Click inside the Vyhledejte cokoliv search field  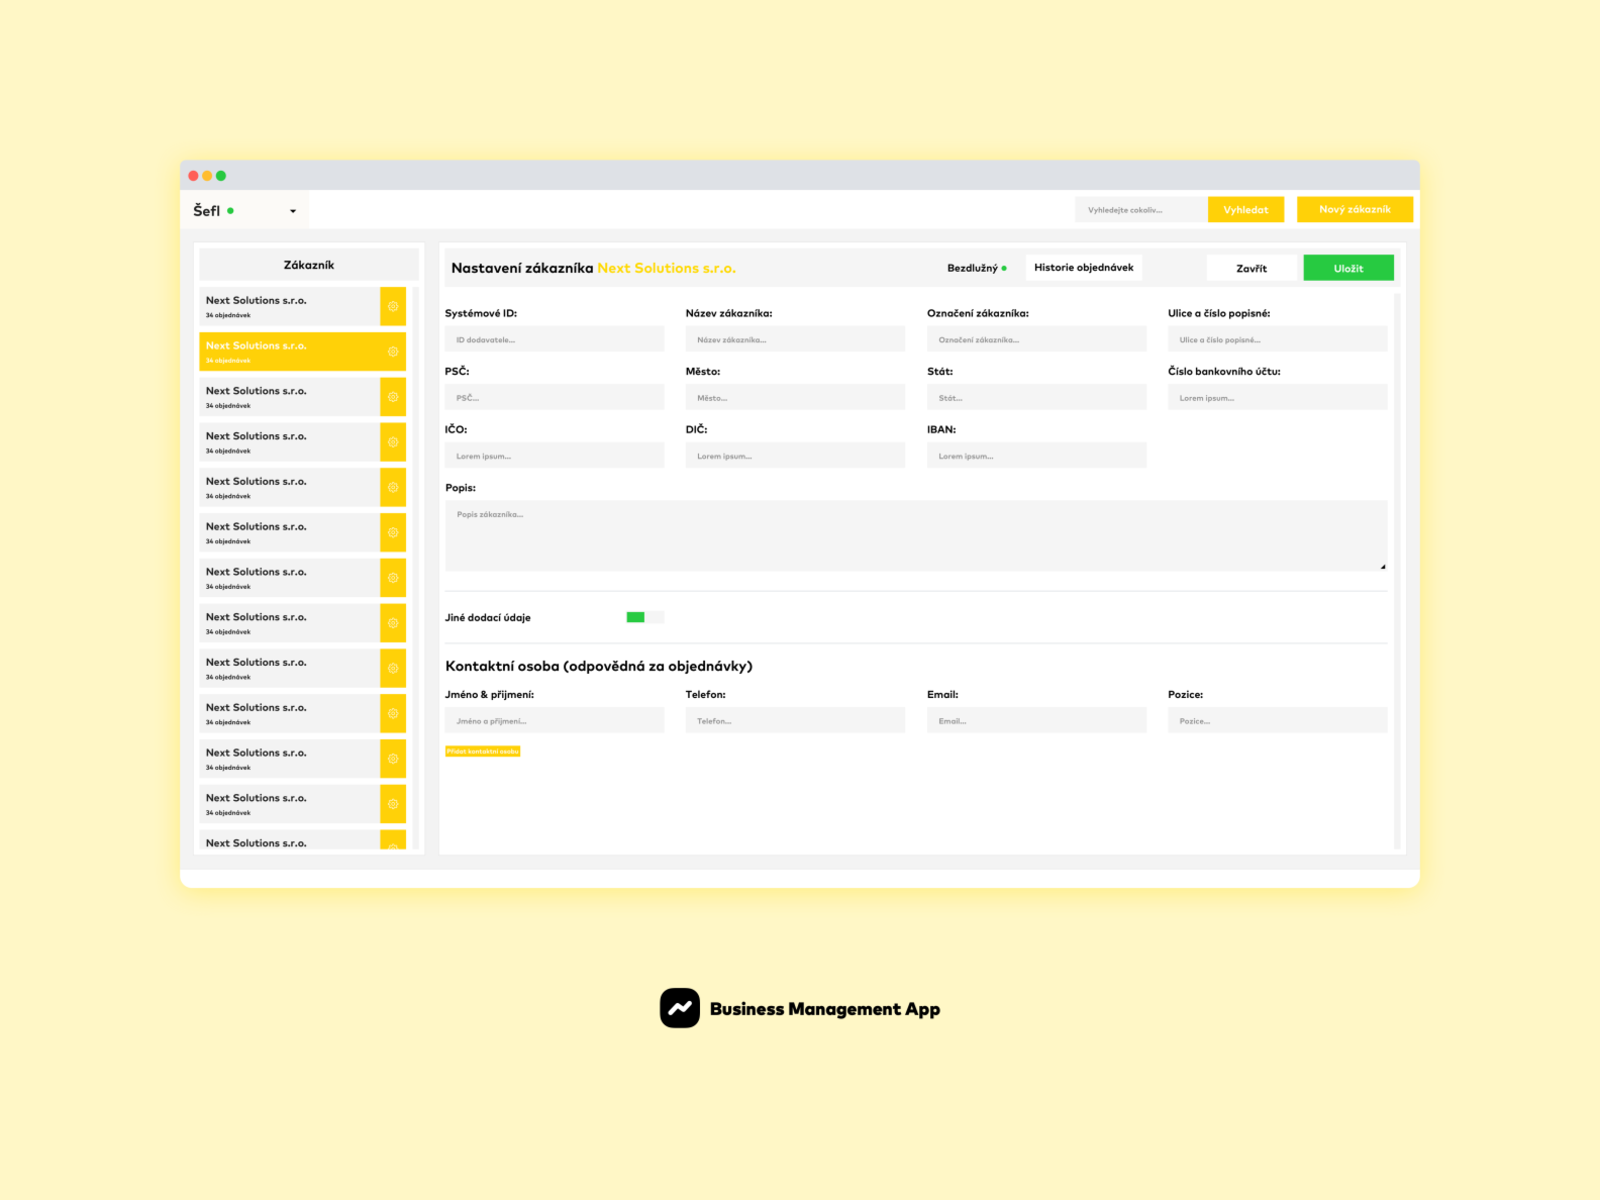tap(1139, 209)
